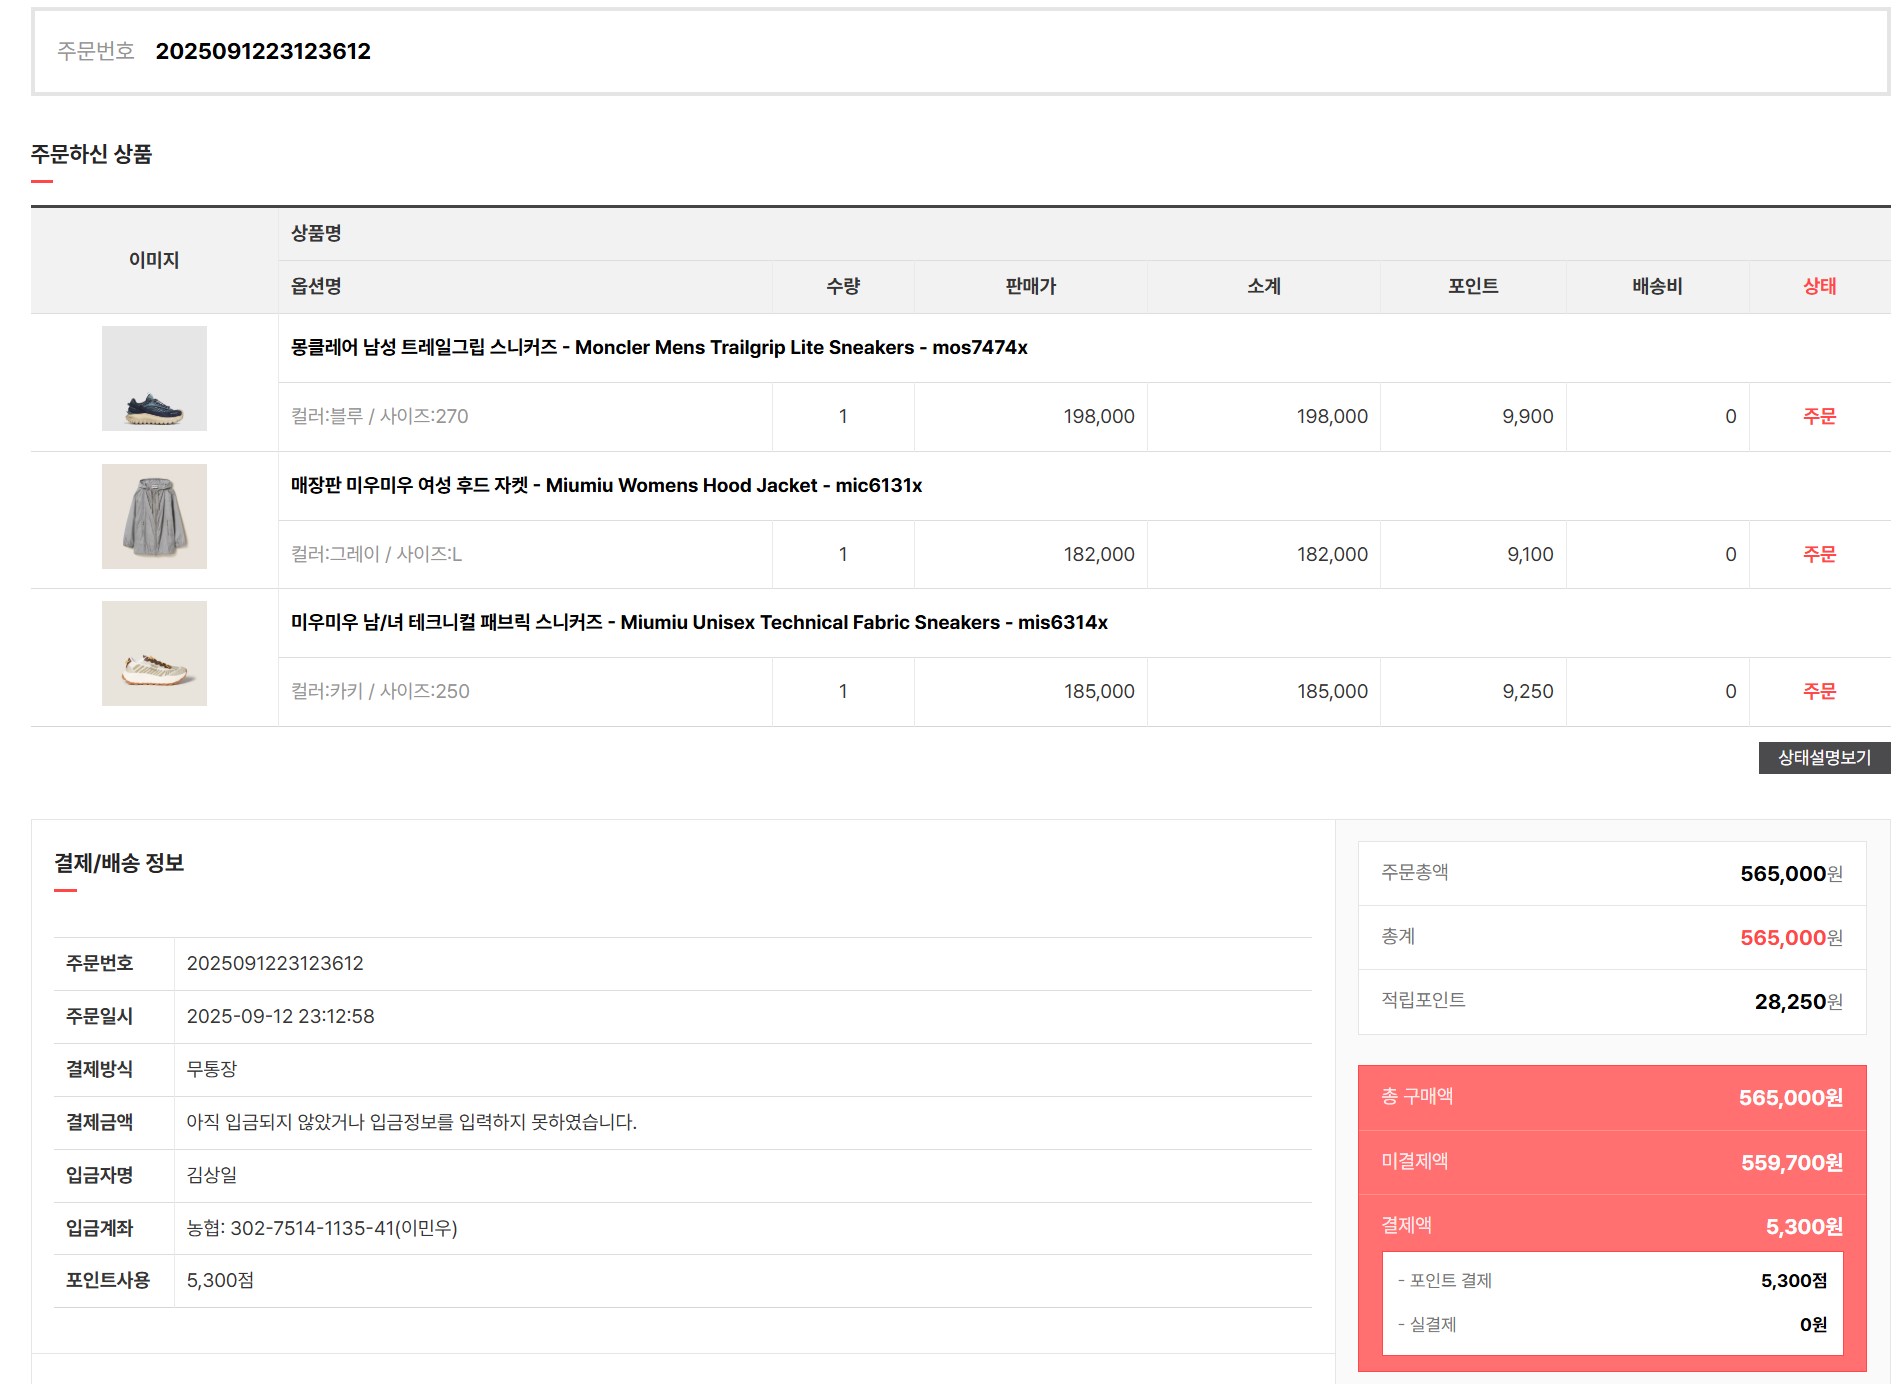Screen dimensions: 1899x1384
Task: Click the 결제/배송 정보 section heading
Action: 119,864
